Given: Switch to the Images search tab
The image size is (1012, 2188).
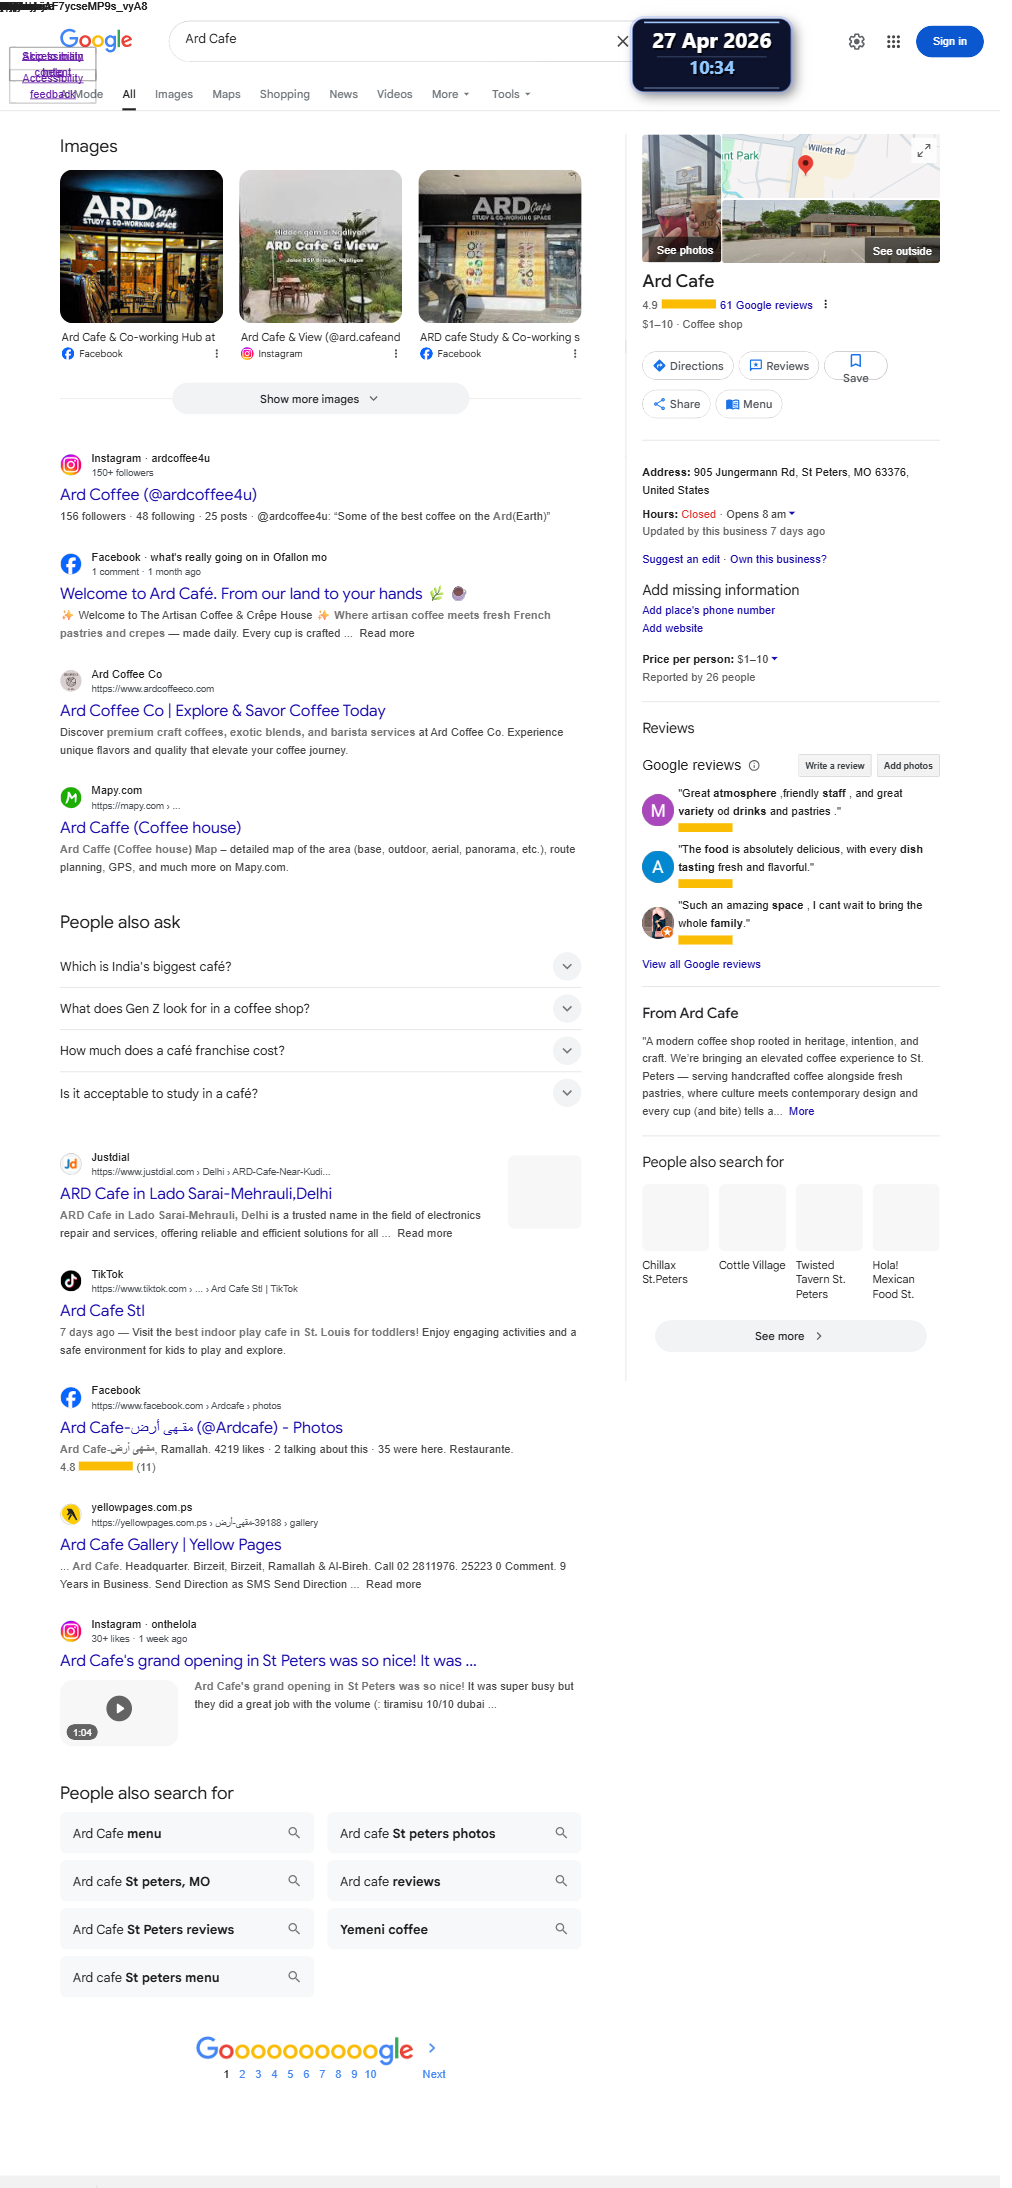Looking at the screenshot, I should 174,94.
